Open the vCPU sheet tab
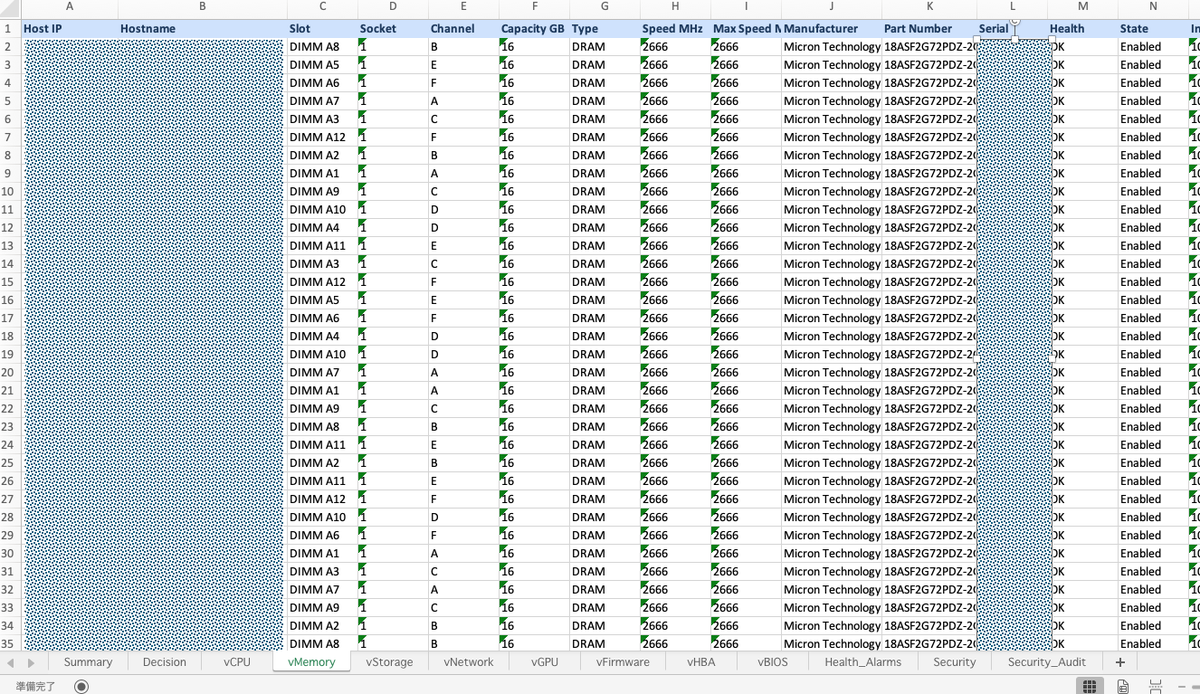The height and width of the screenshot is (694, 1200). (237, 662)
